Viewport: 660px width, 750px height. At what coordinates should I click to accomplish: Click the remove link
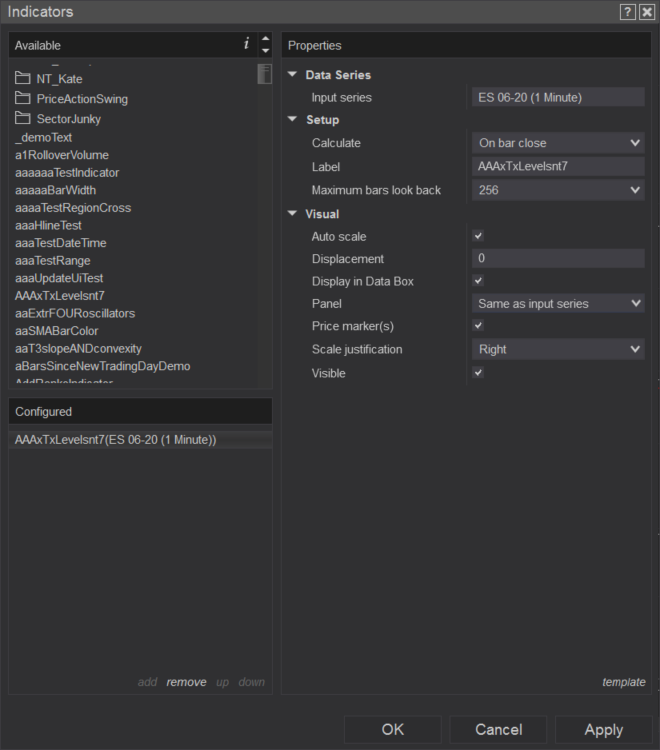(x=186, y=682)
